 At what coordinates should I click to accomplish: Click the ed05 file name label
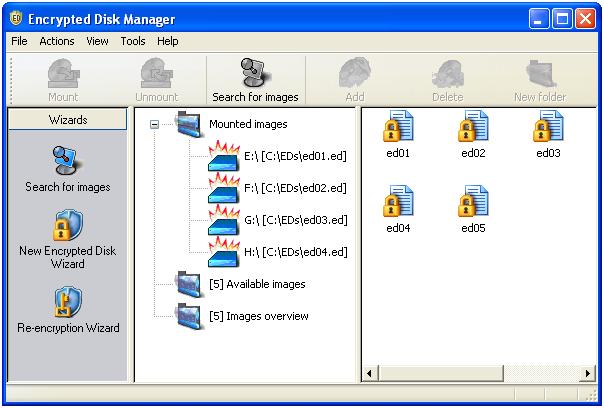[x=473, y=228]
